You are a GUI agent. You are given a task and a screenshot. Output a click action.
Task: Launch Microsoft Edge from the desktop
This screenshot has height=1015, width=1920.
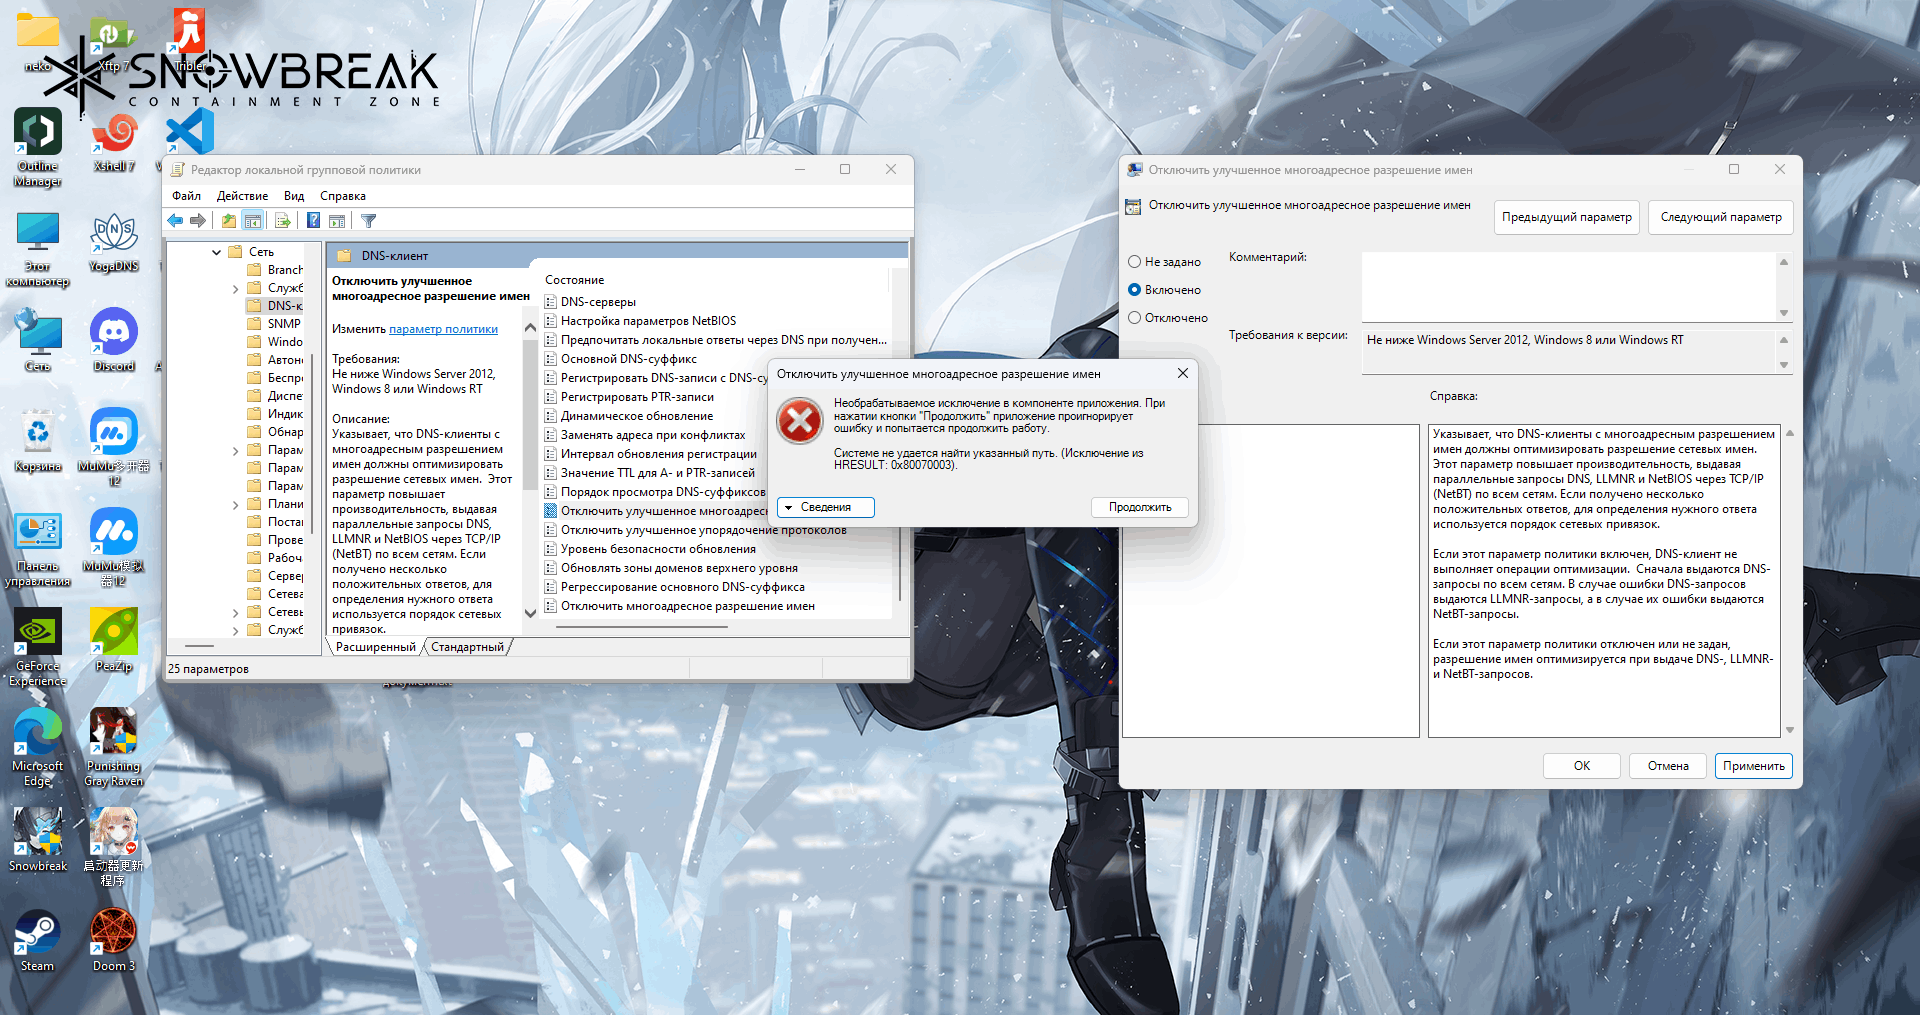pyautogui.click(x=38, y=748)
